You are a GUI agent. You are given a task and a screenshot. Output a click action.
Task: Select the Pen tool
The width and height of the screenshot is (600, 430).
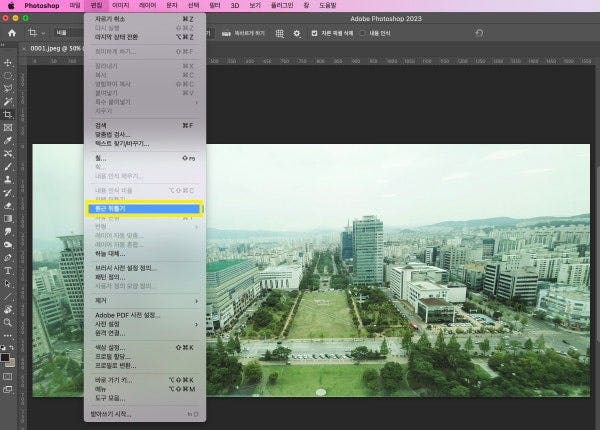coord(8,257)
